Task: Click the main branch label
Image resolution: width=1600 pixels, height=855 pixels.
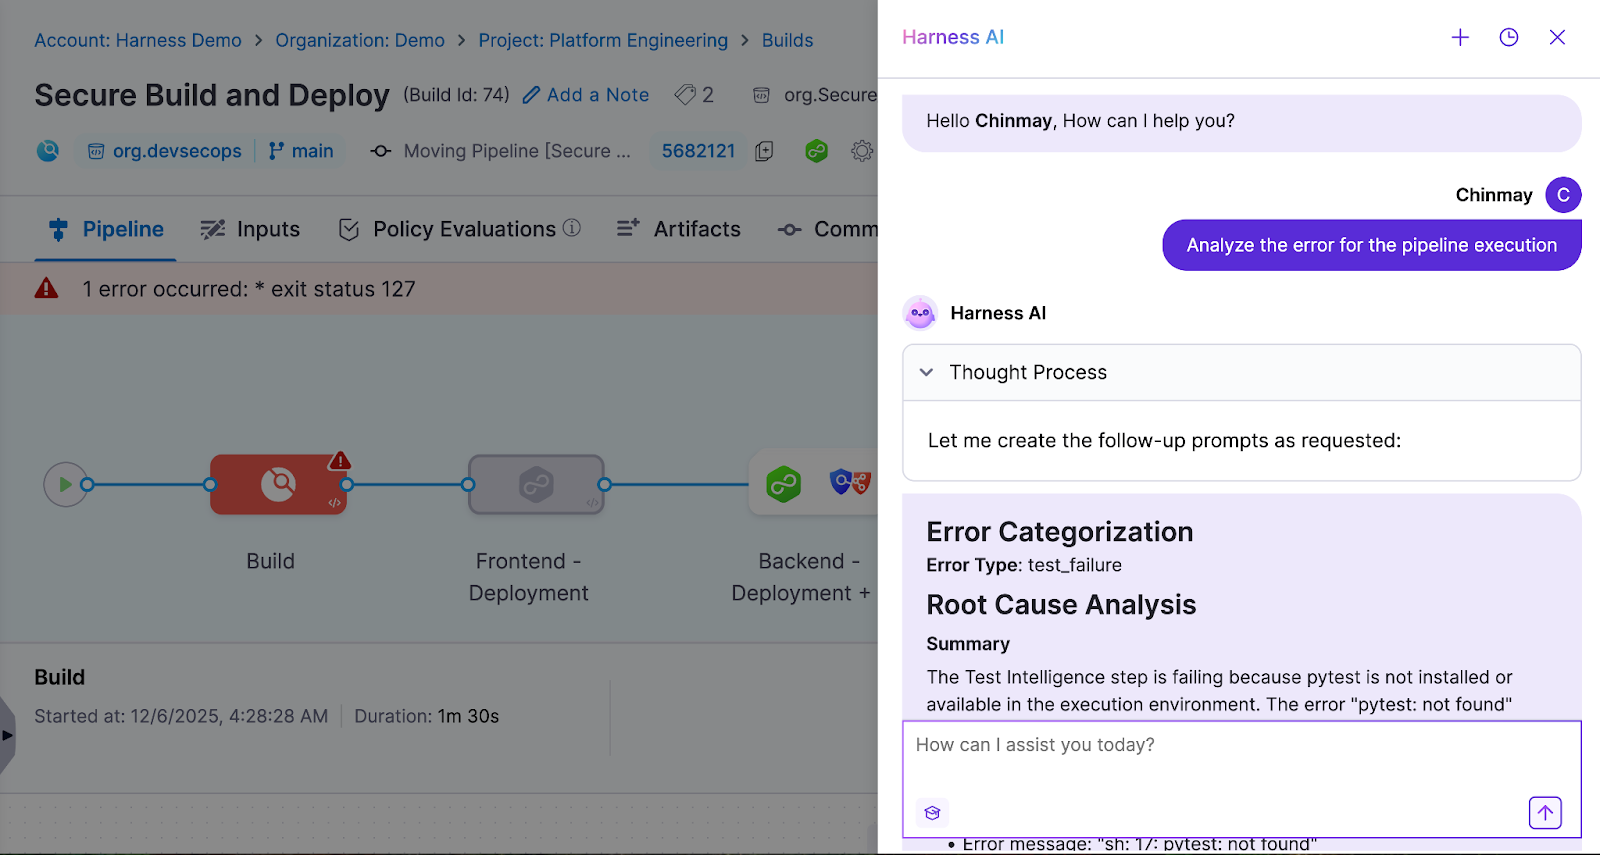Action: 301,151
